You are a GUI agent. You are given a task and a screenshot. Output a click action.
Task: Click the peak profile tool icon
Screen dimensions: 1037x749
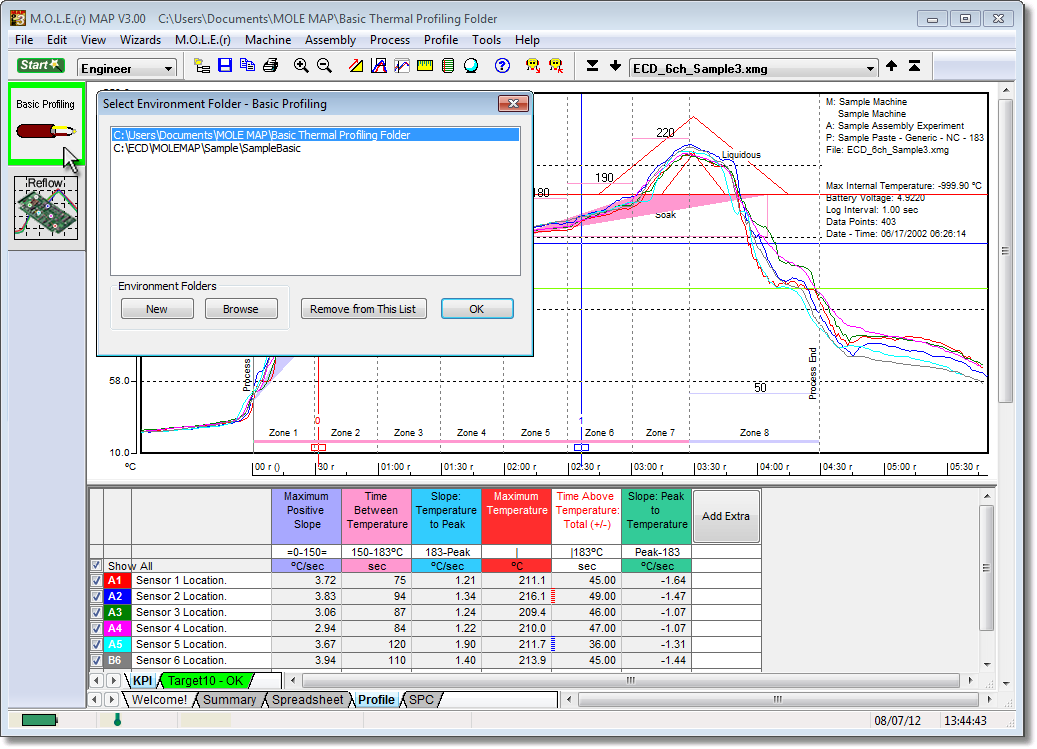379,65
